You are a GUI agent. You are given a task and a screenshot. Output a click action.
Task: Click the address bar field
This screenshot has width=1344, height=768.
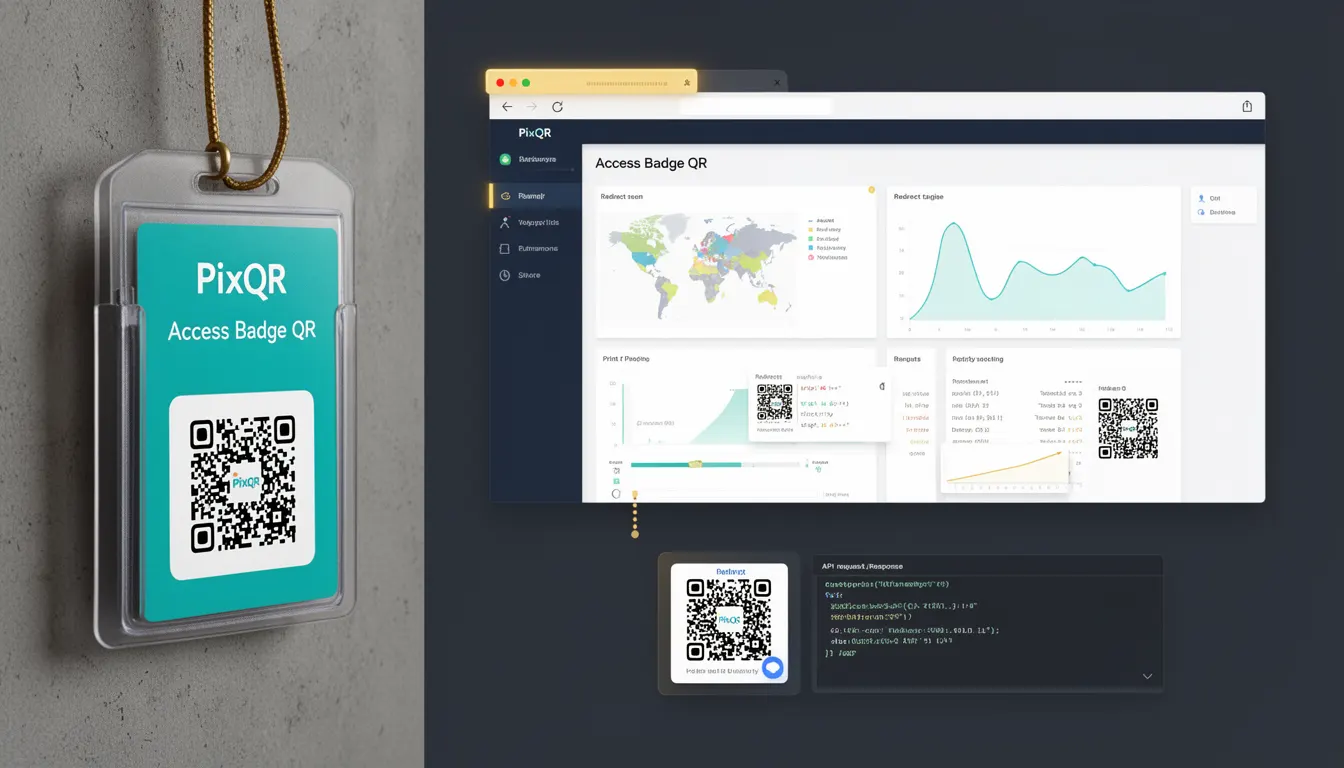(x=755, y=106)
